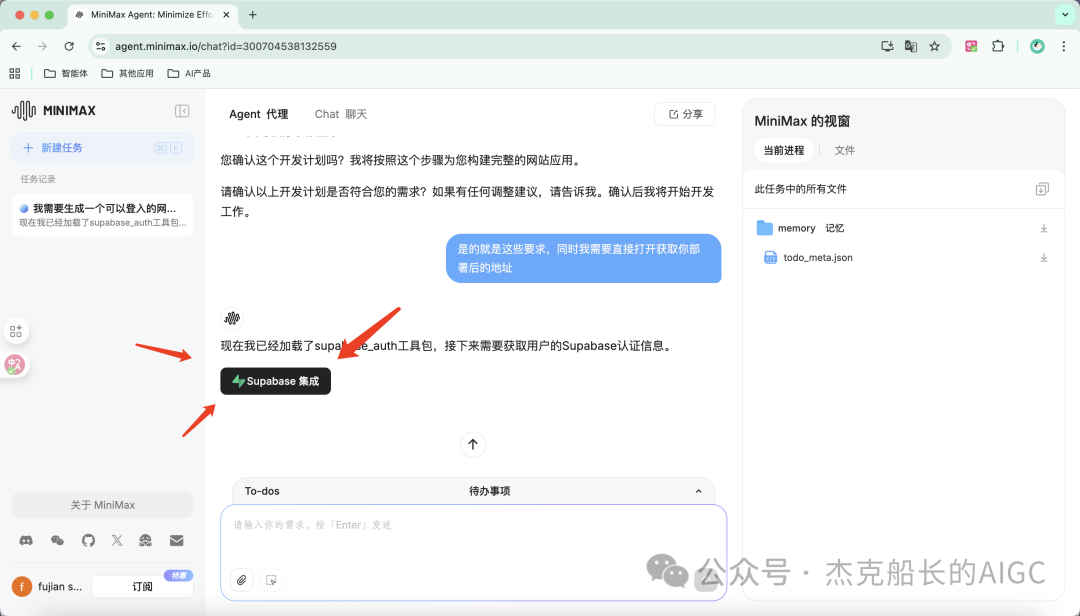This screenshot has width=1080, height=616.
Task: Open todo_meta.json file
Action: (809, 258)
